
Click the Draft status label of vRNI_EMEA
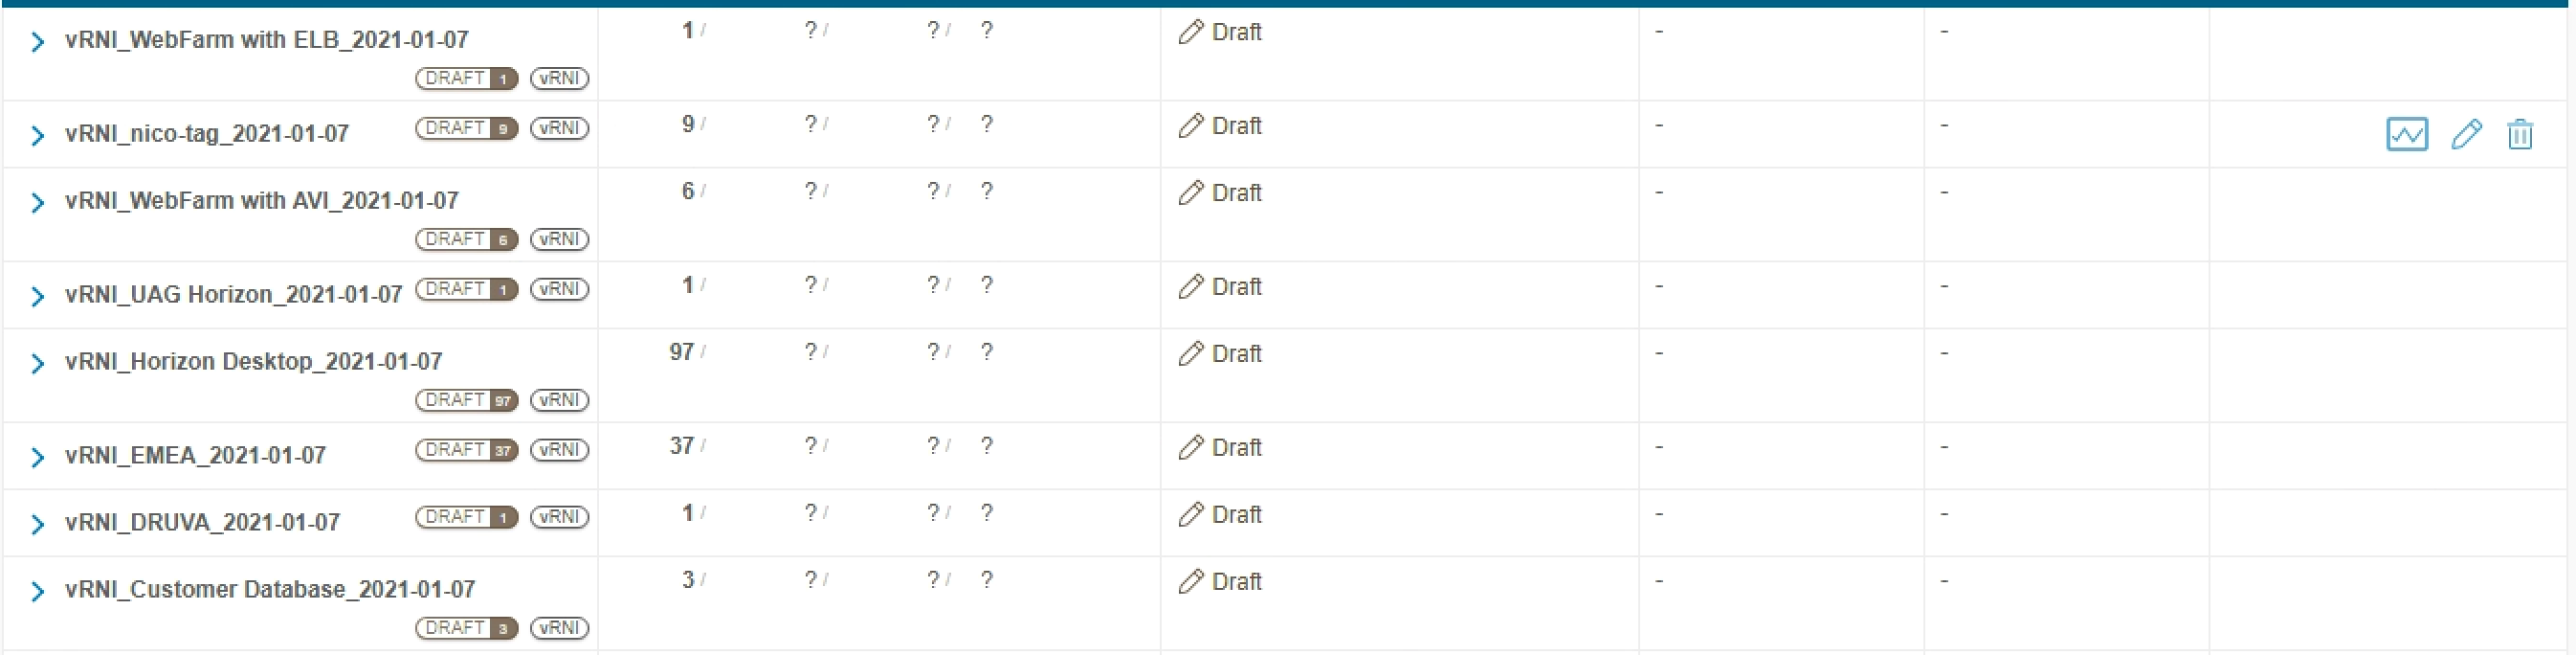[1237, 447]
